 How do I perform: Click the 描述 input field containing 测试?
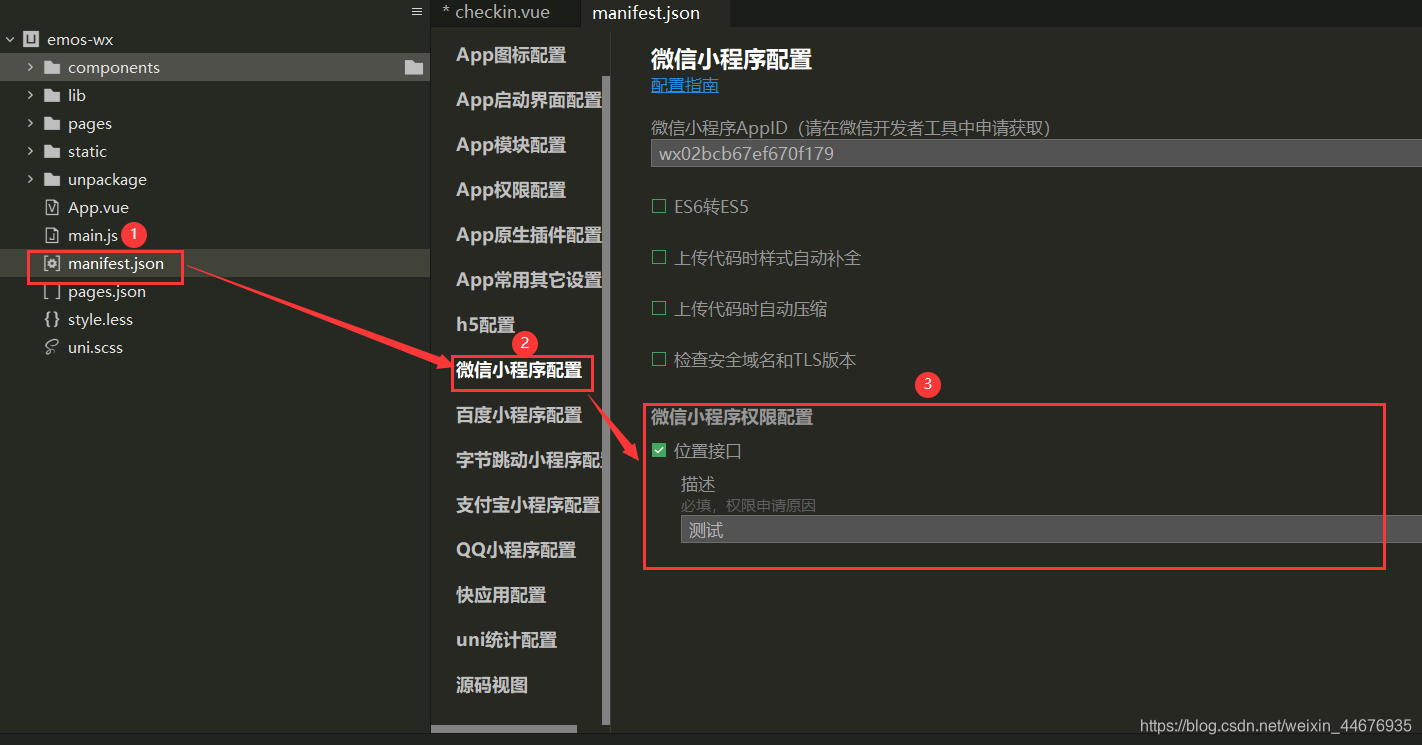tap(1051, 530)
